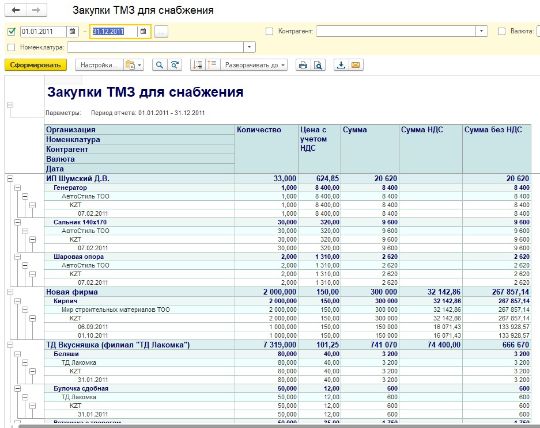Go forward with the right arrow button
540x428 pixels.
(36, 10)
